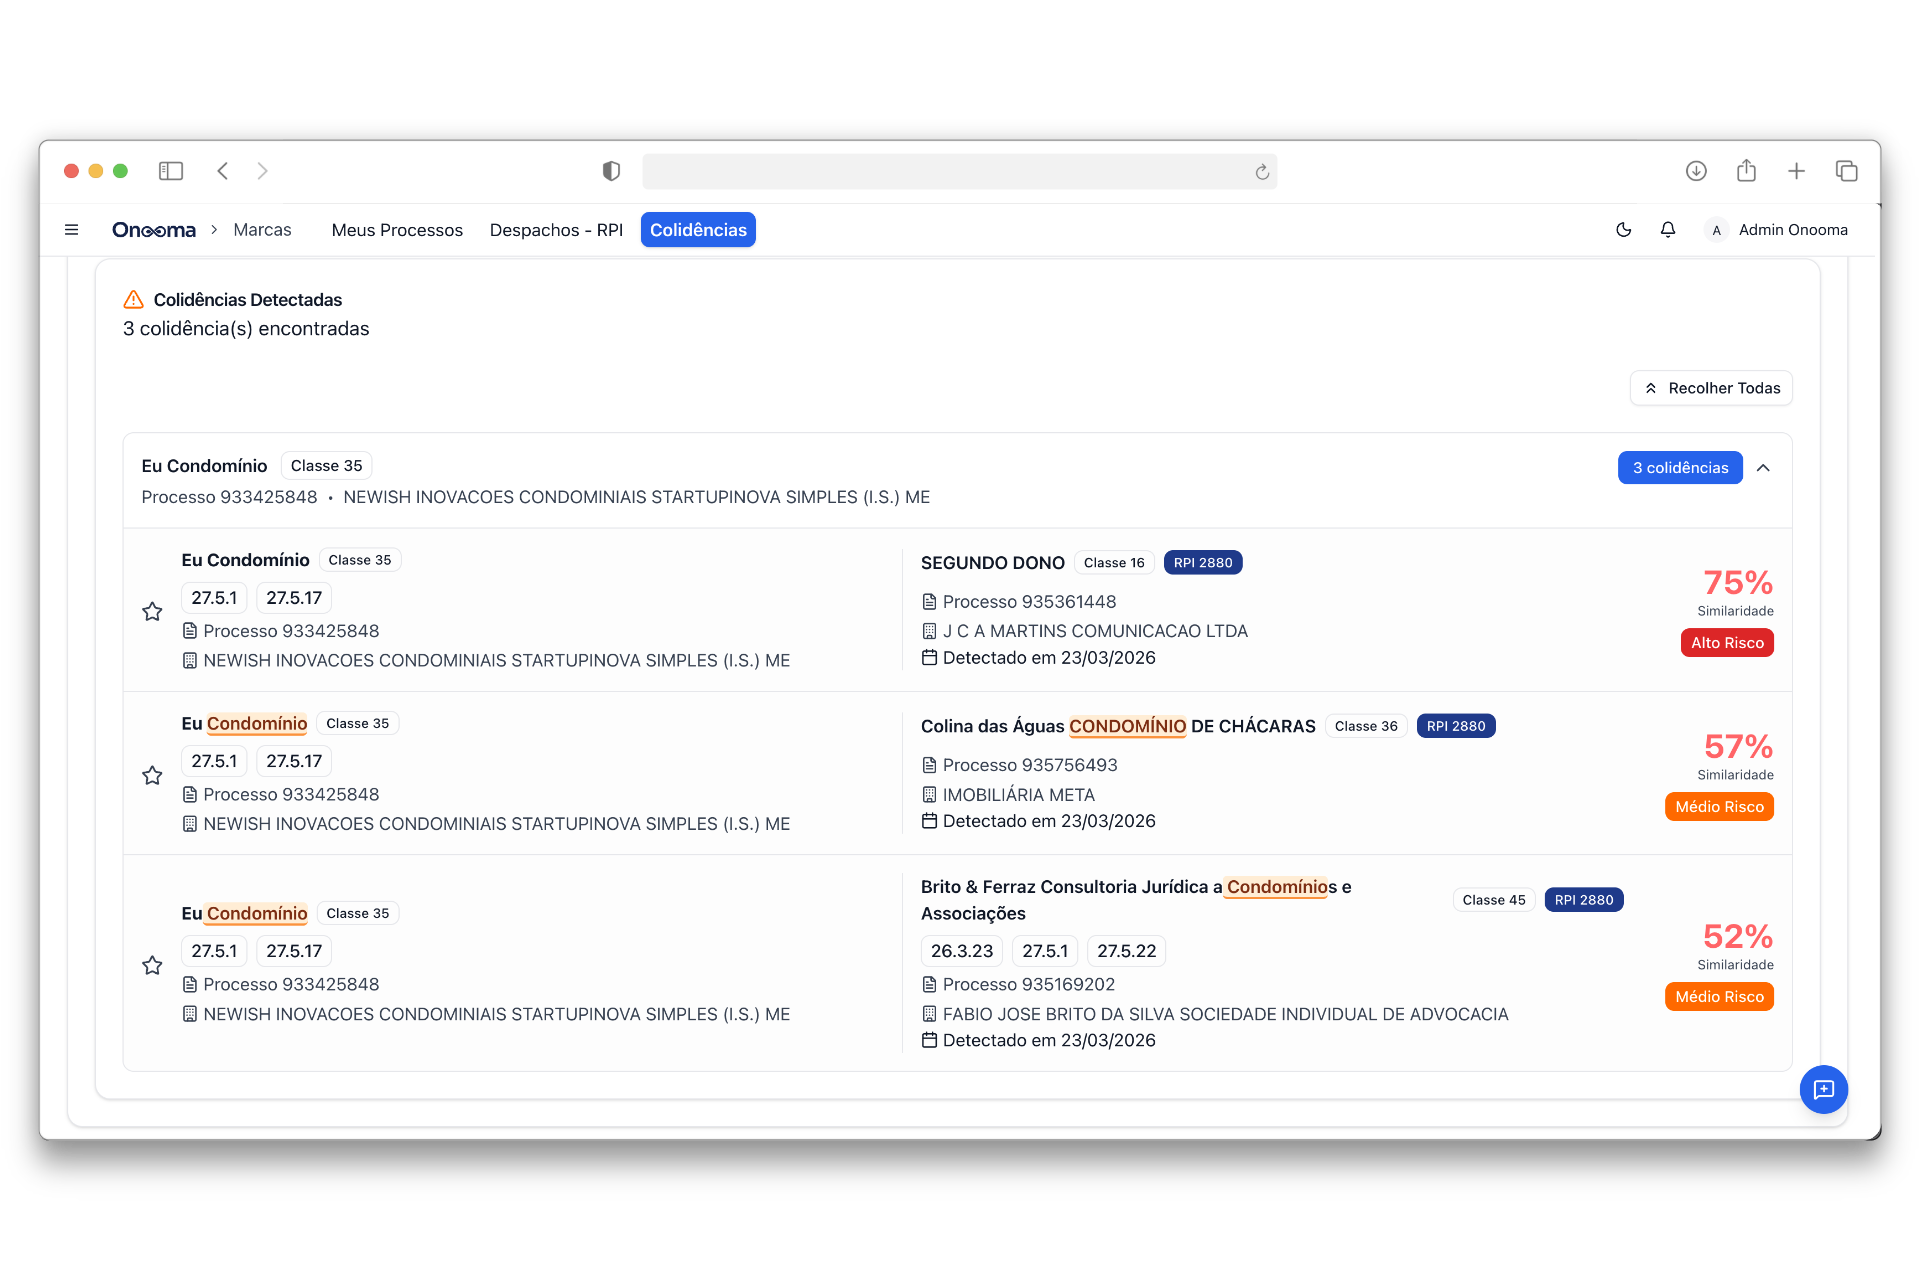Click the breadcrumb chevron after Onooma
The image size is (1920, 1280).
pyautogui.click(x=213, y=229)
